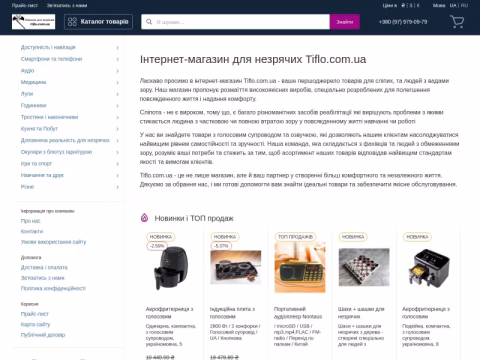
Task: Open Кухня та Побут category
Action: [x=39, y=129]
